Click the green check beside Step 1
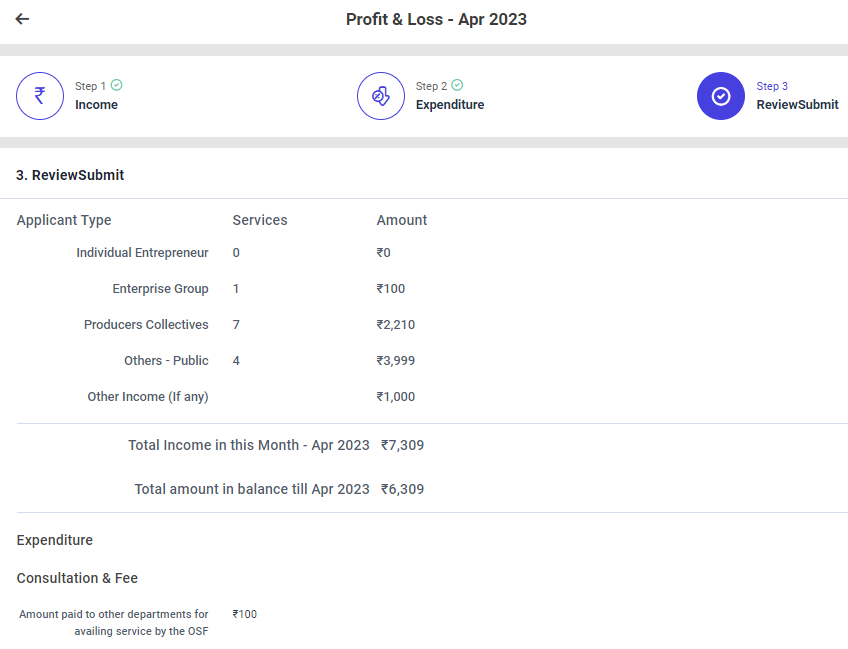 coord(117,86)
